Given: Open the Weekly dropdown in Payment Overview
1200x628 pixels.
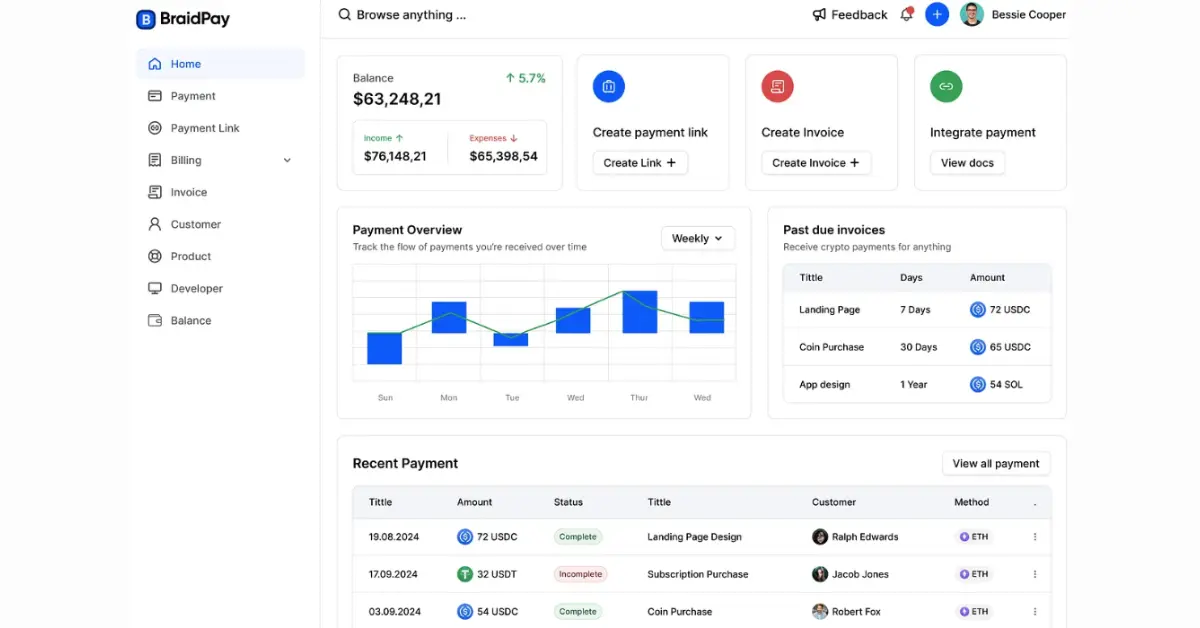Looking at the screenshot, I should 697,238.
